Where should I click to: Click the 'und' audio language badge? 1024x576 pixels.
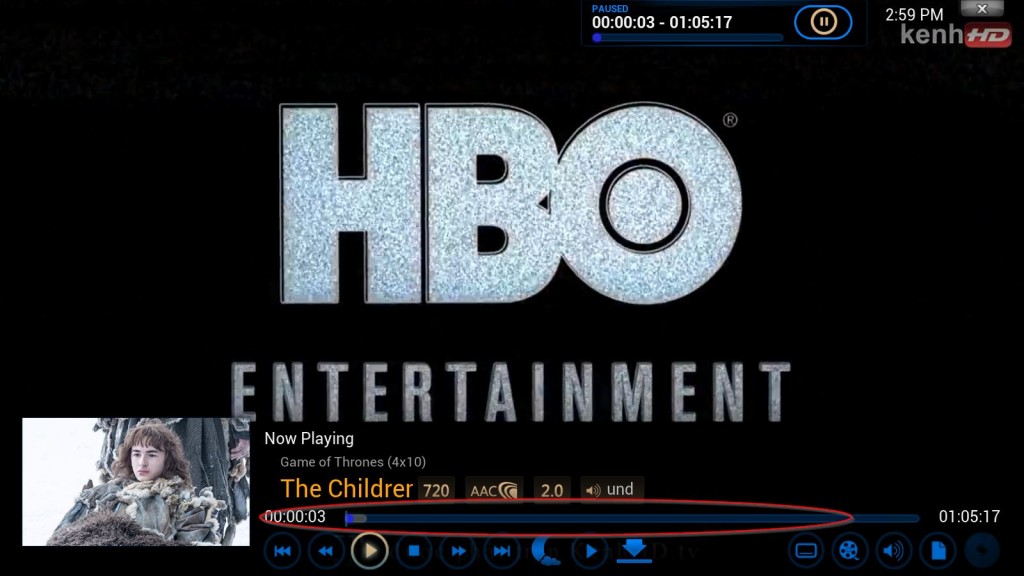tap(612, 490)
